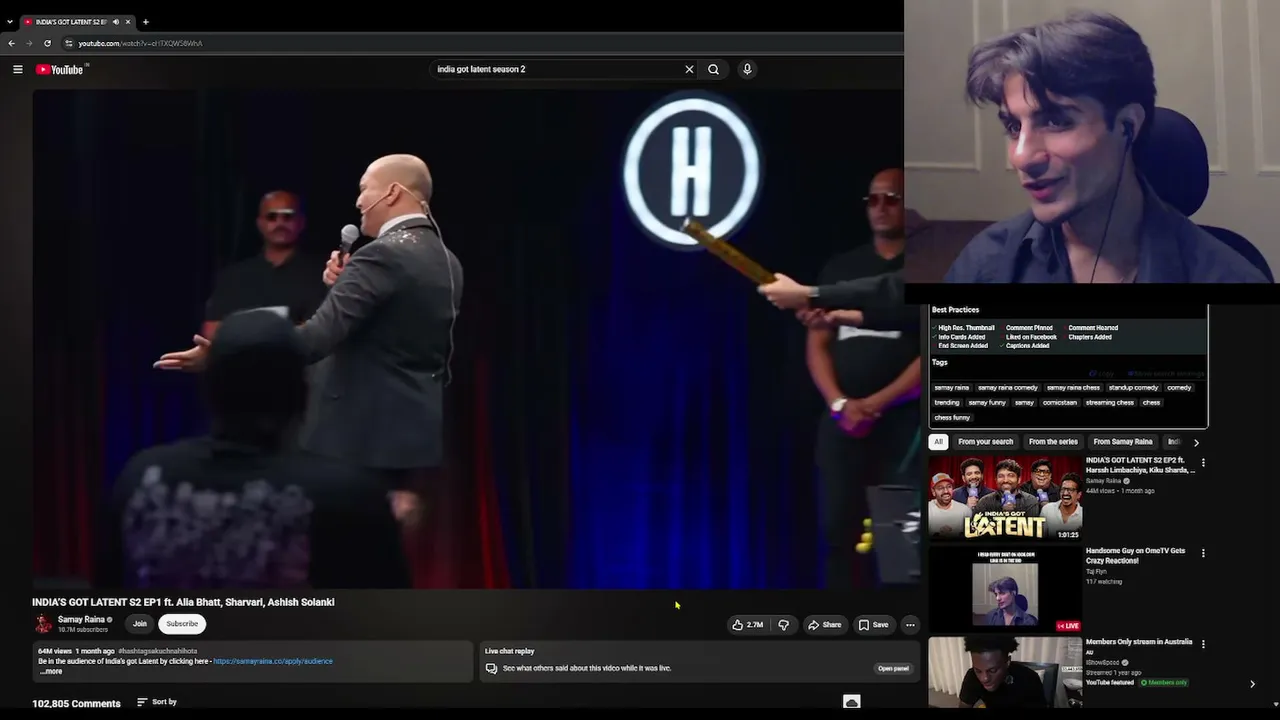Dislike the video
1280x720 pixels.
tap(784, 625)
